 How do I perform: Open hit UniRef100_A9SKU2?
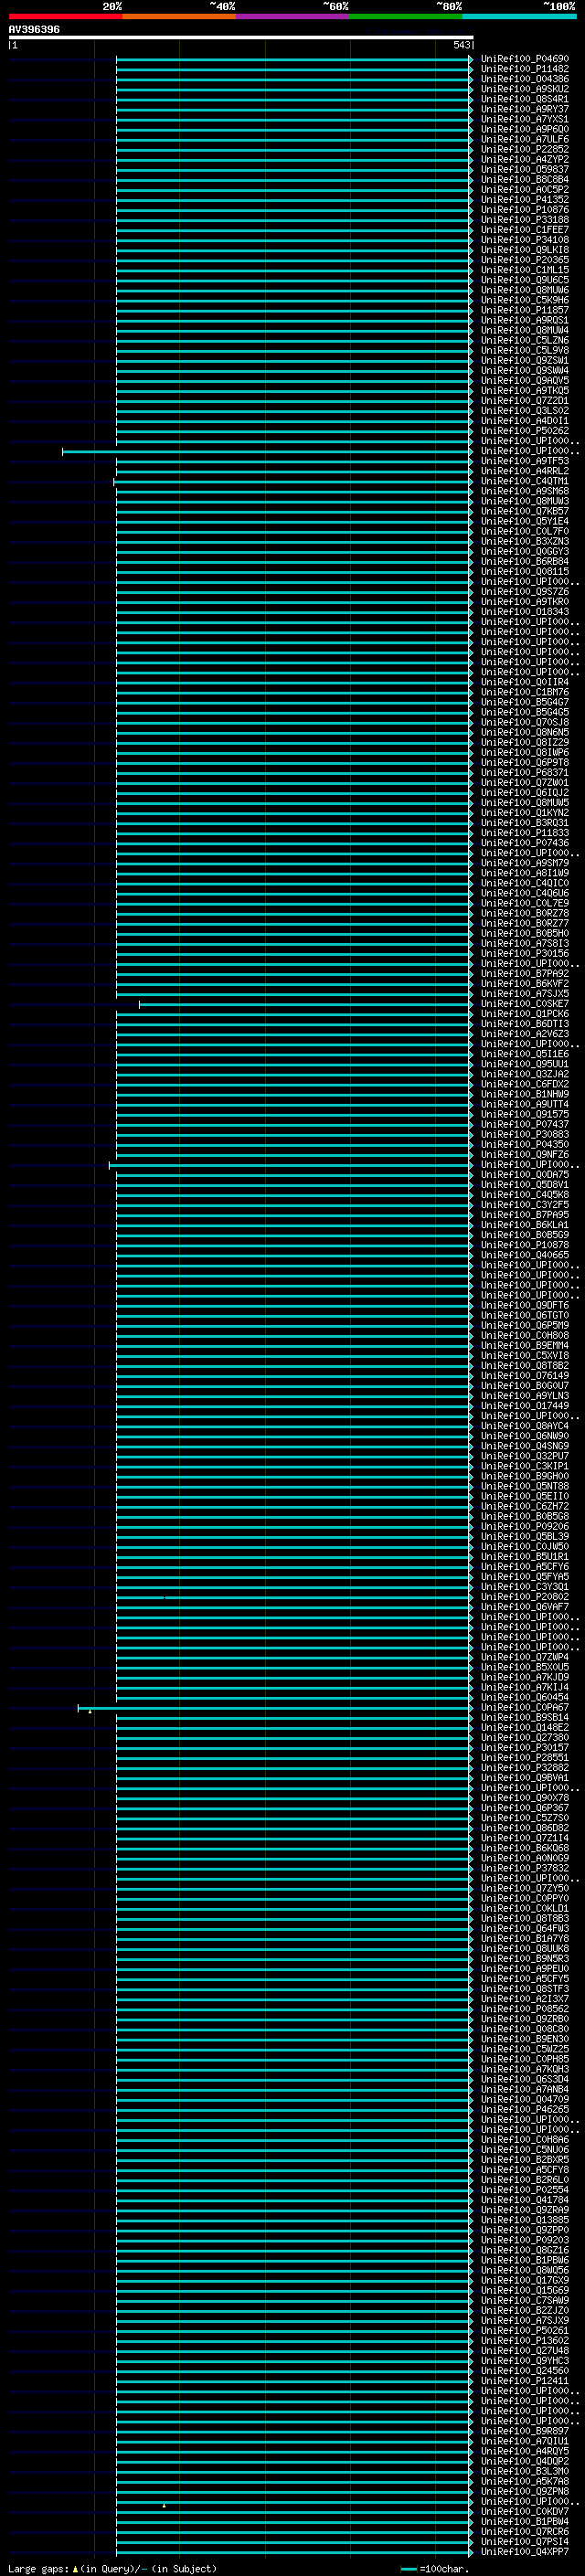pos(525,89)
